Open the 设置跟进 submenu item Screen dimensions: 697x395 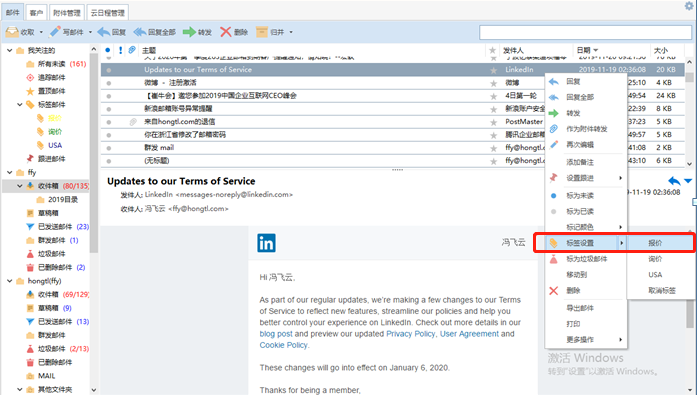[586, 178]
